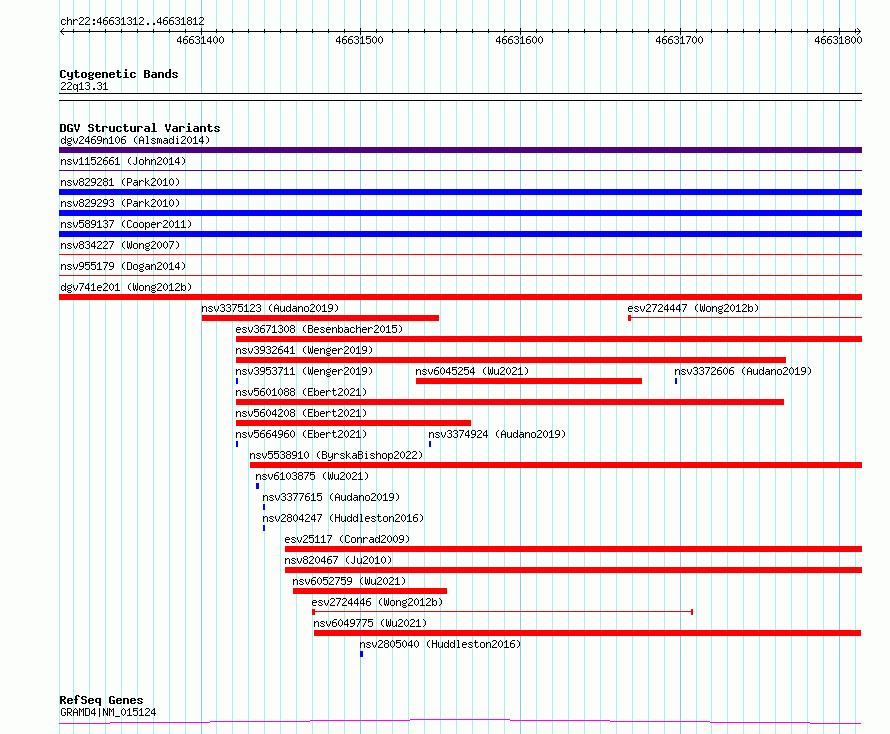890x734 pixels.
Task: Click the small blue marker under nsv2804247
Action: pos(264,529)
